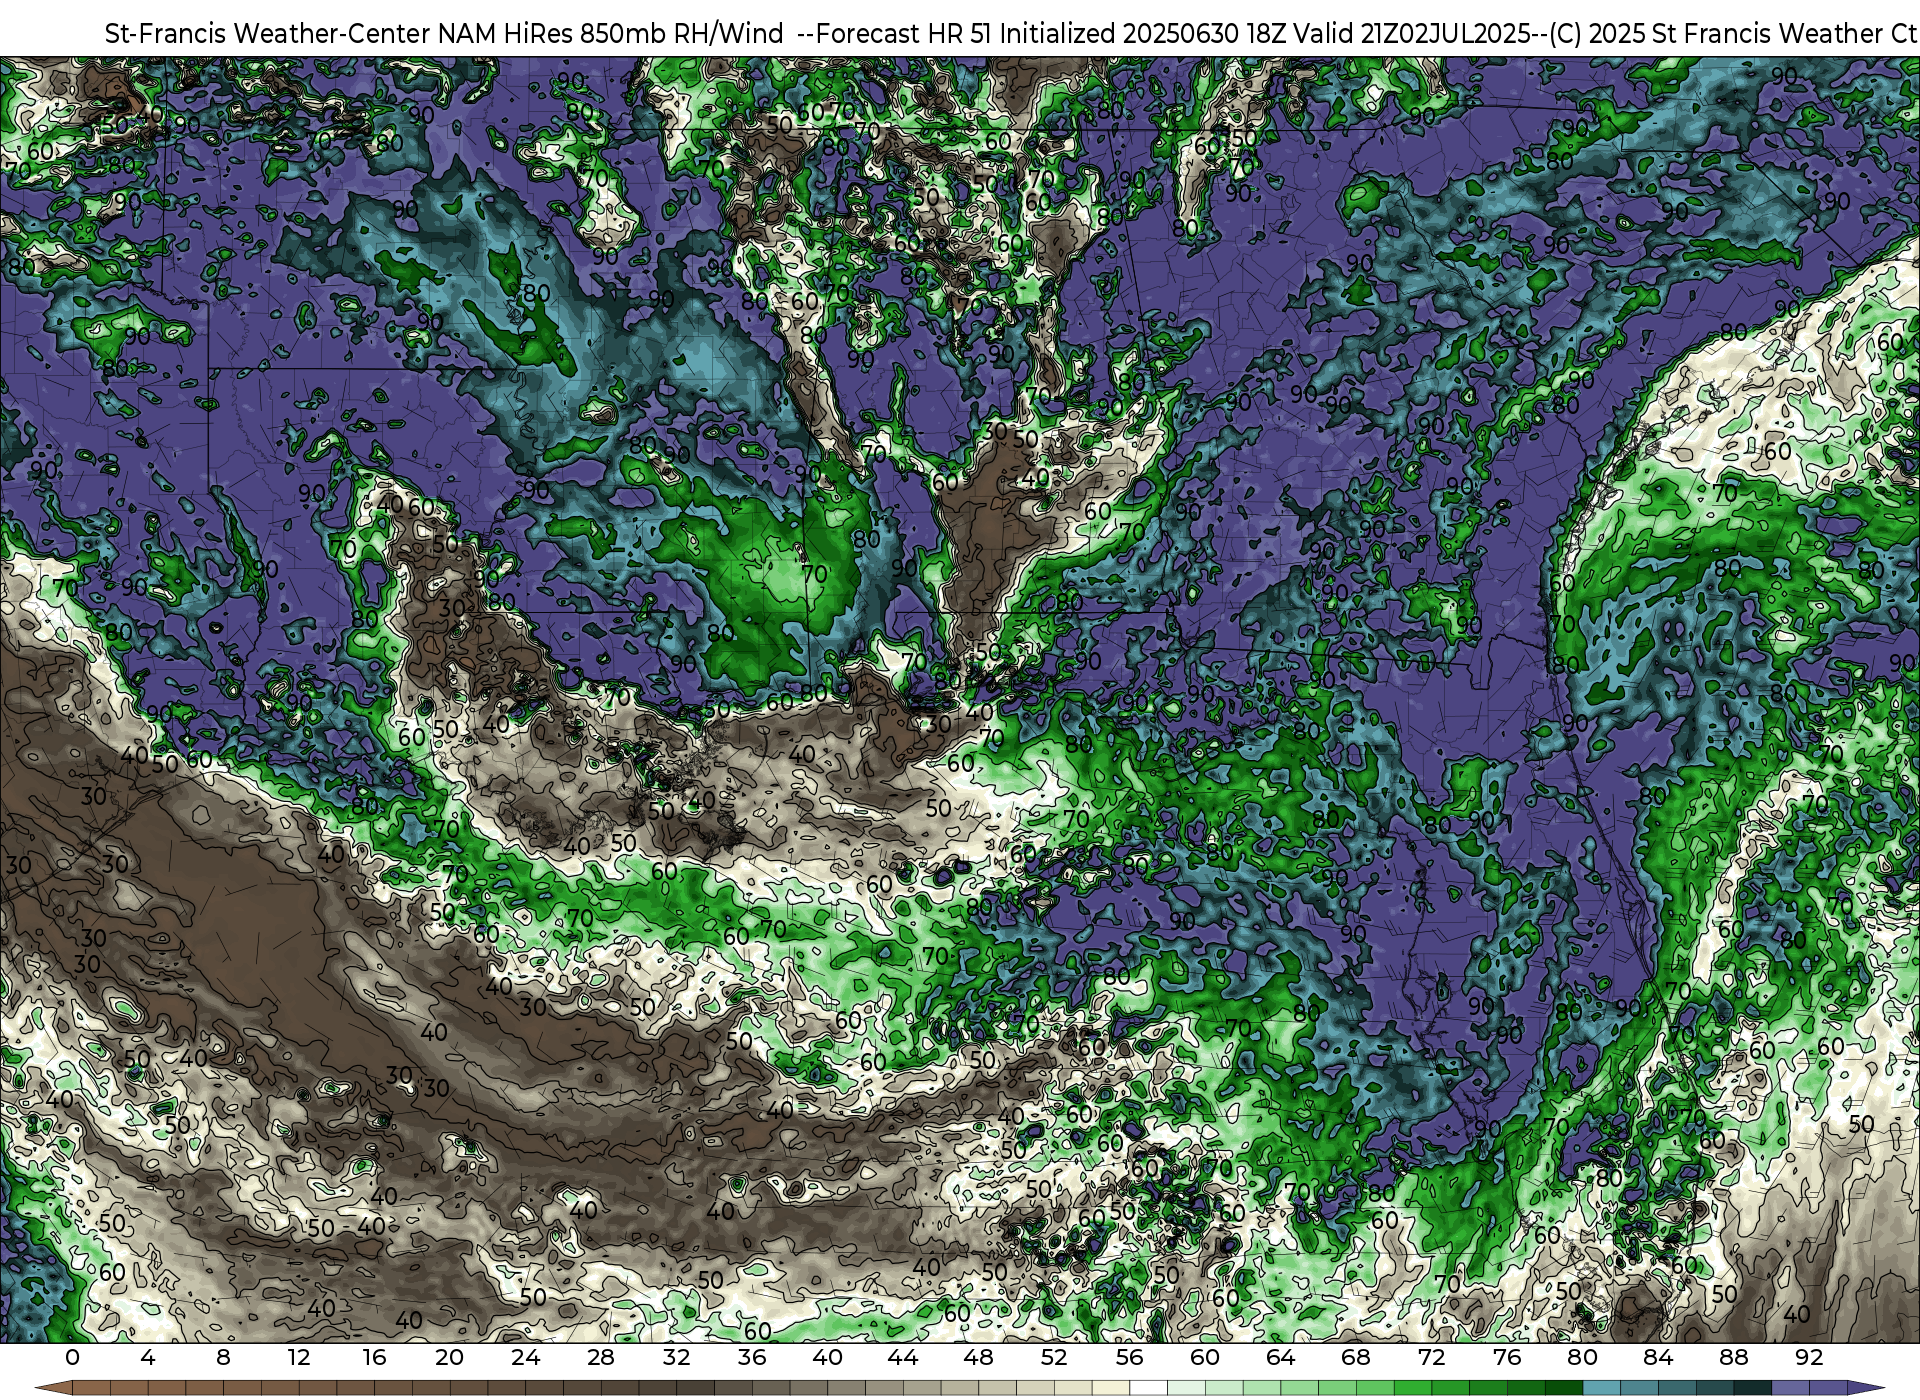Screen dimensions: 1920x1400
Task: Select the light blue swatch under 80
Action: coord(1601,1388)
